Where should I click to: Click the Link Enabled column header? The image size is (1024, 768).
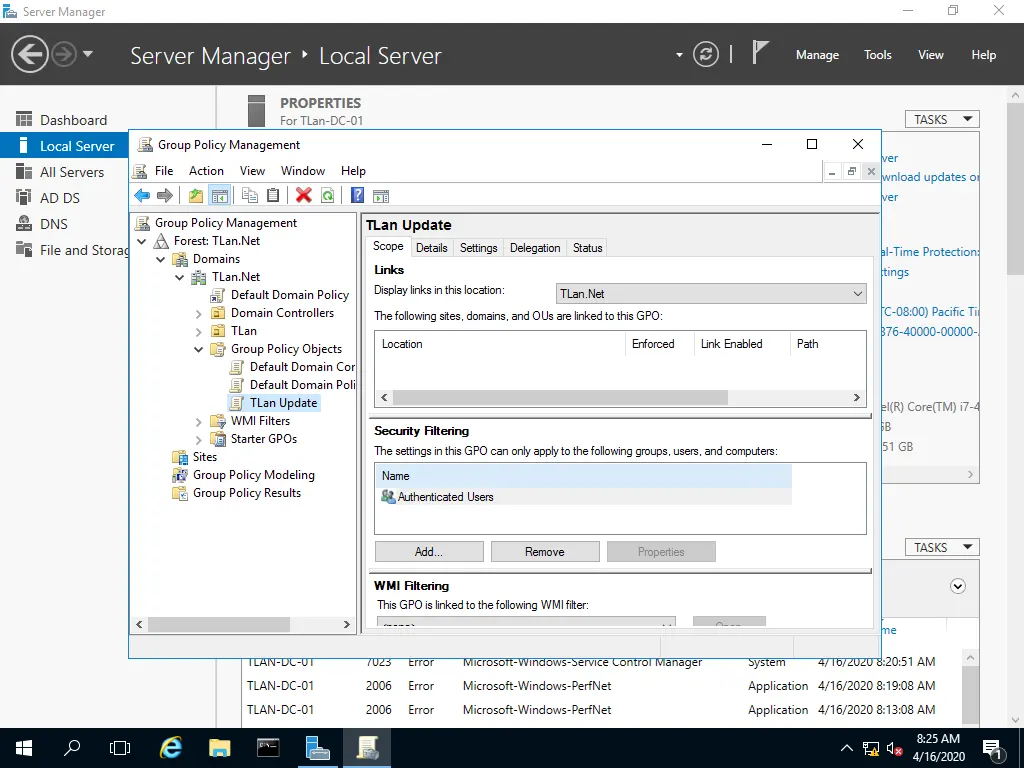click(741, 344)
